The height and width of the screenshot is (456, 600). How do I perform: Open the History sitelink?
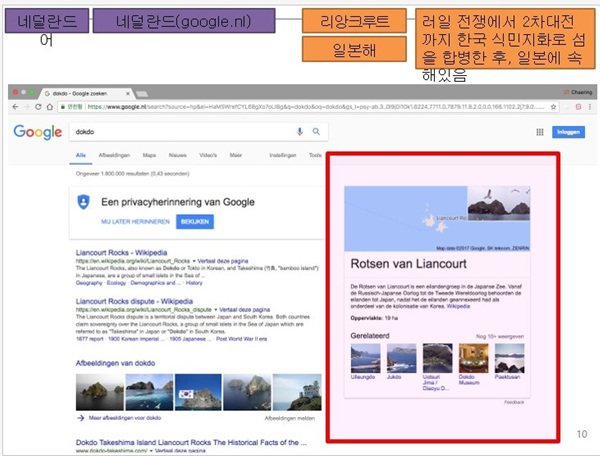click(194, 283)
